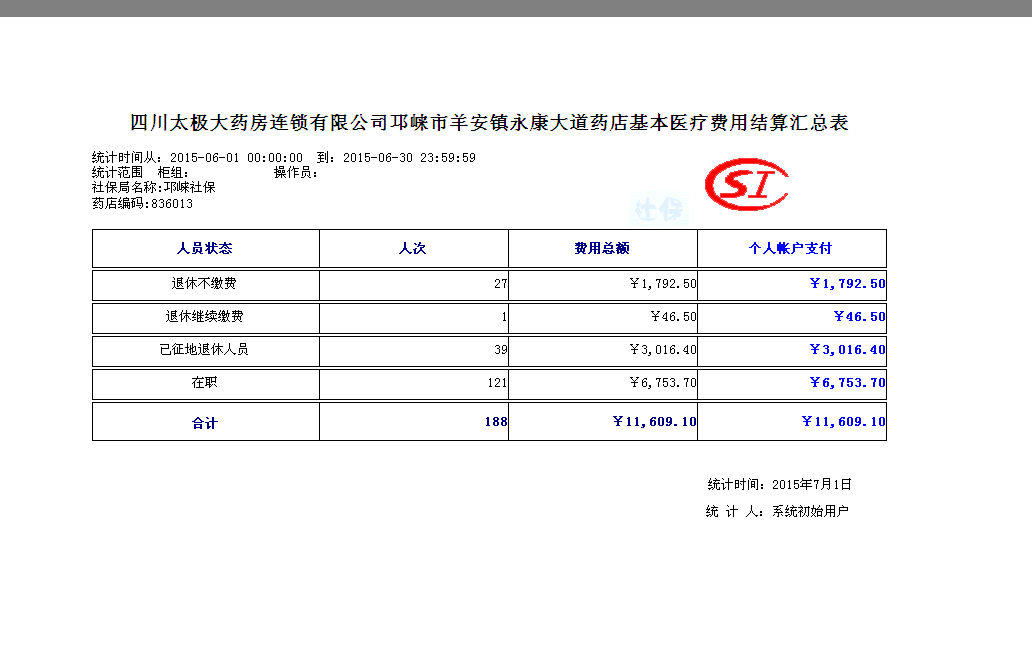The width and height of the screenshot is (1032, 669).
Task: Select the footer line 统计人: 系统初始用户
Action: [777, 511]
